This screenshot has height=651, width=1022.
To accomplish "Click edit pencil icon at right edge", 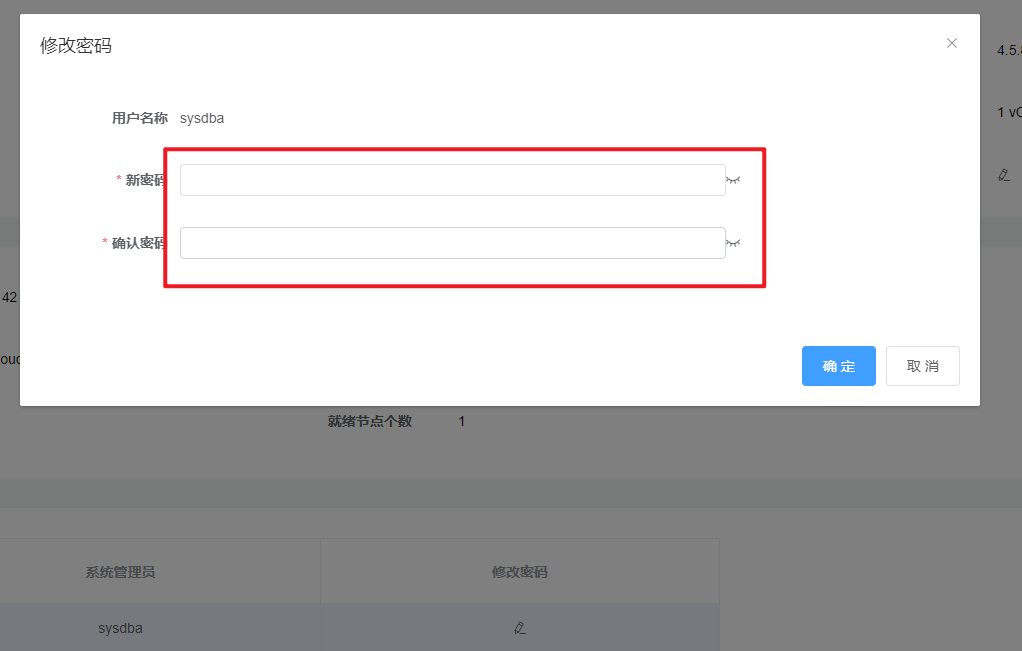I will (x=1004, y=174).
